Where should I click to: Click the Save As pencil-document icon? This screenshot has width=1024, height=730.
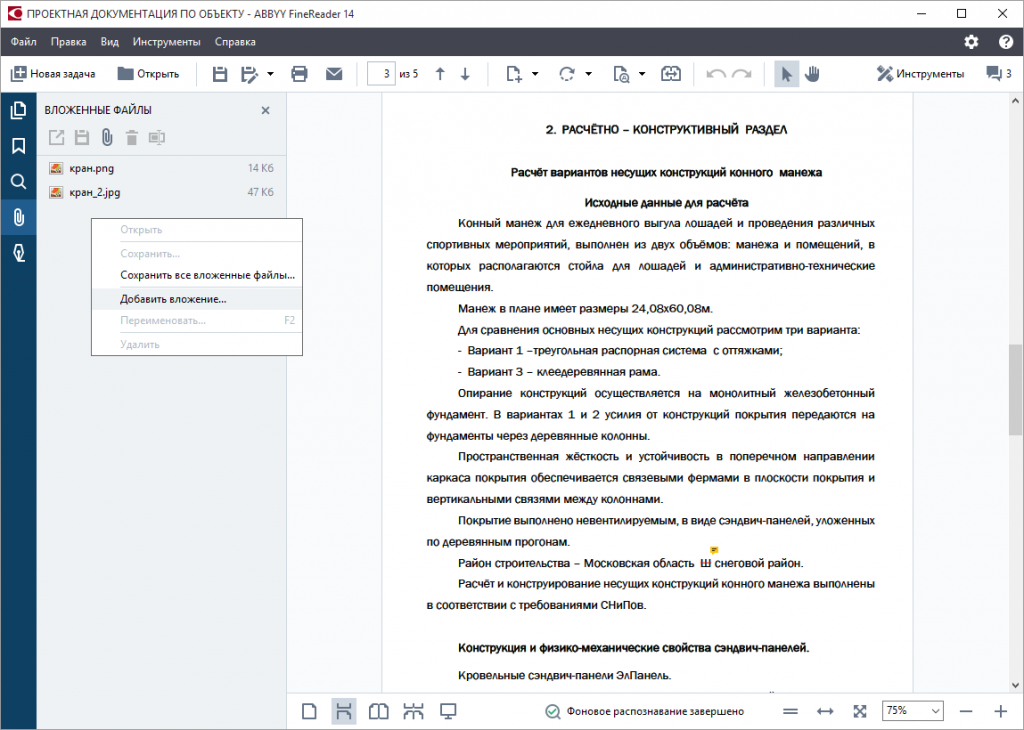[x=249, y=74]
